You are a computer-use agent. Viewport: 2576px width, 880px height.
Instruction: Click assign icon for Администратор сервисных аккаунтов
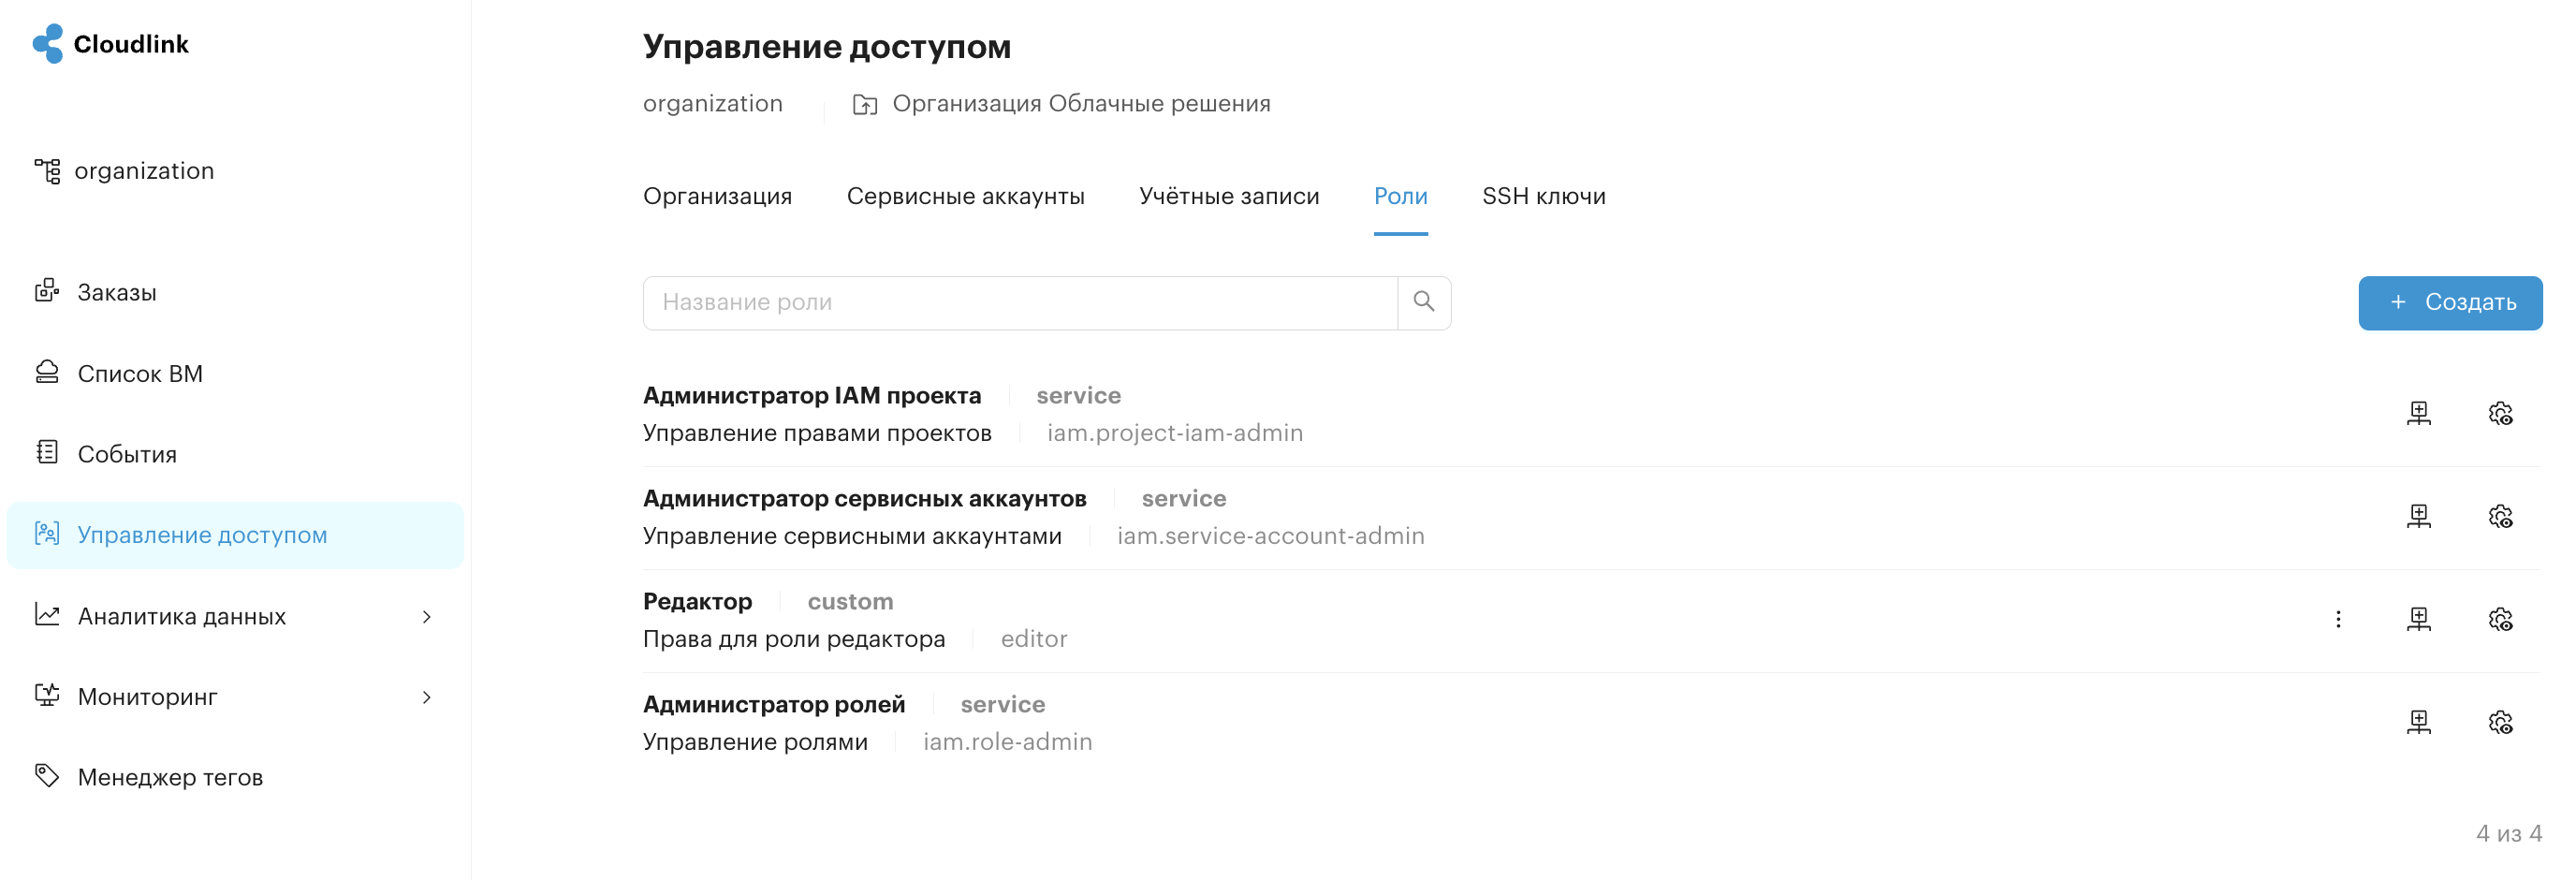click(2418, 516)
